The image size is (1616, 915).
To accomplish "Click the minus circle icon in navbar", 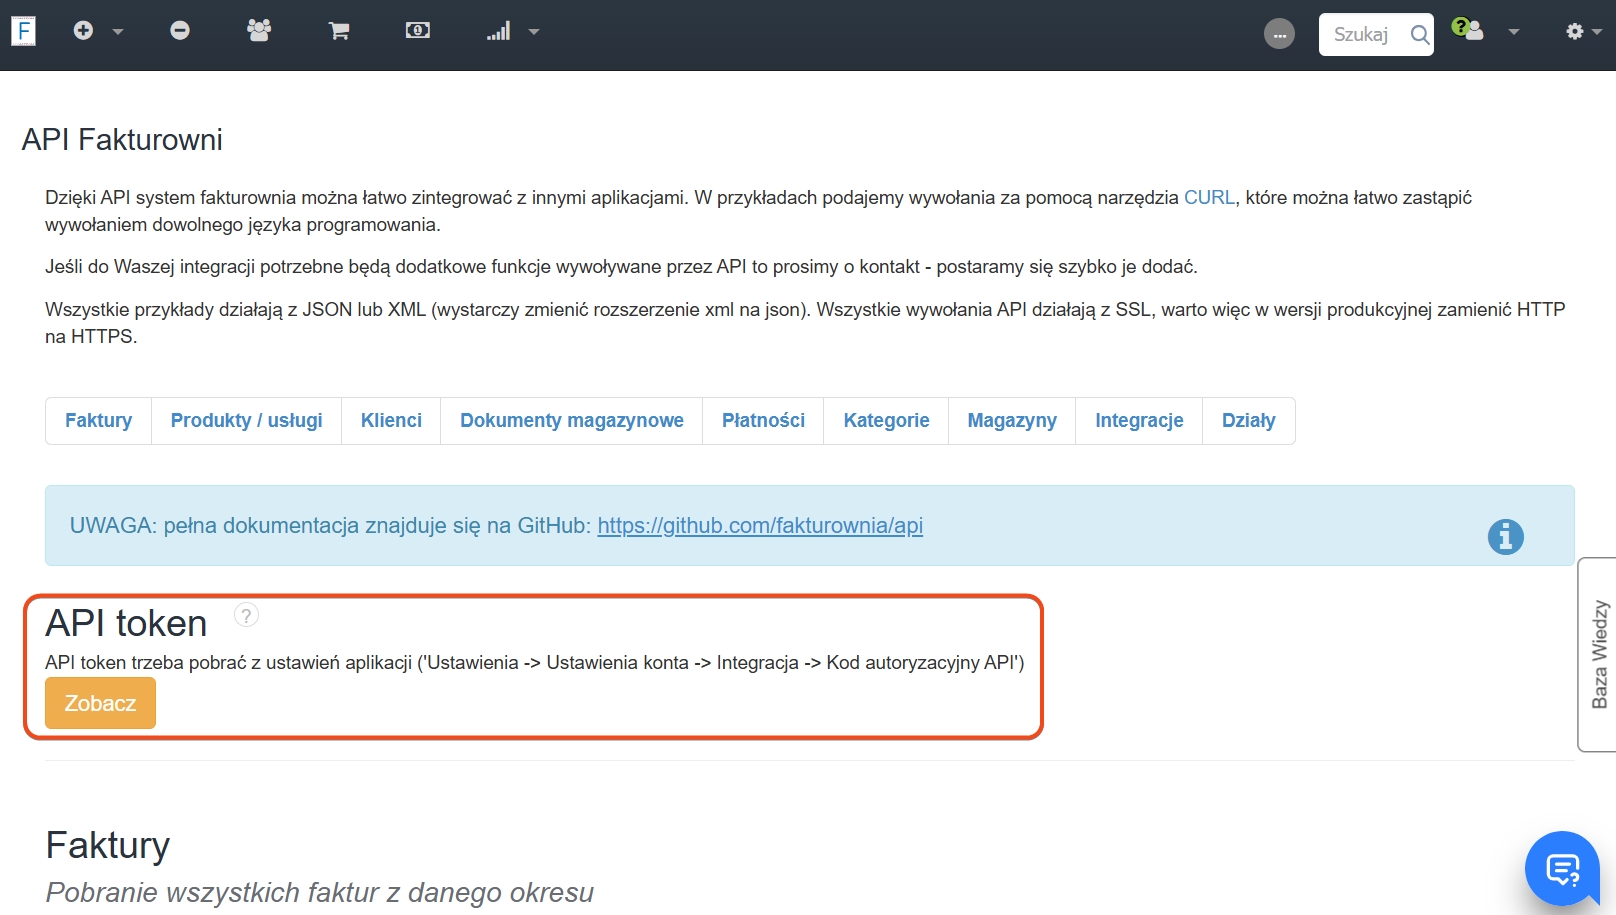I will (180, 31).
